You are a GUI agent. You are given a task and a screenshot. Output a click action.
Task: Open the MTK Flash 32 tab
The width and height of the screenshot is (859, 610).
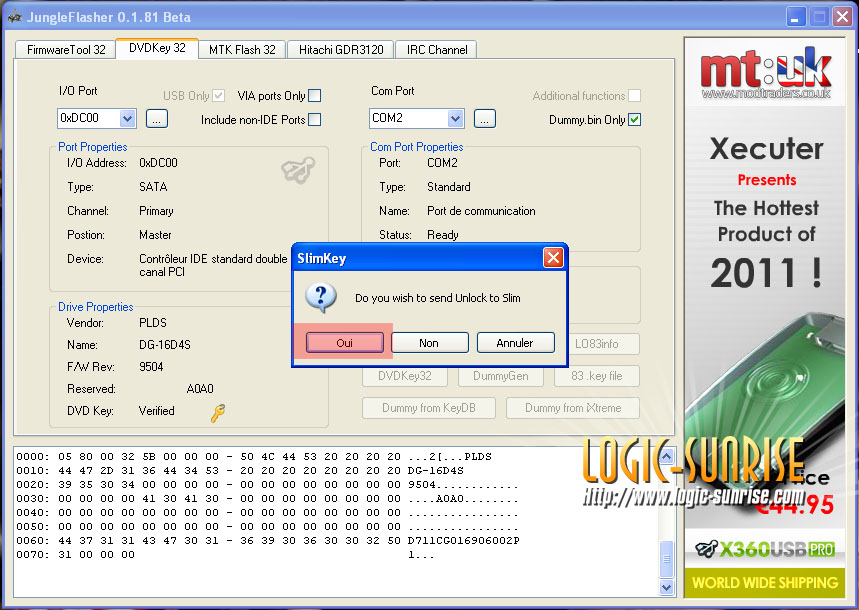tap(242, 50)
